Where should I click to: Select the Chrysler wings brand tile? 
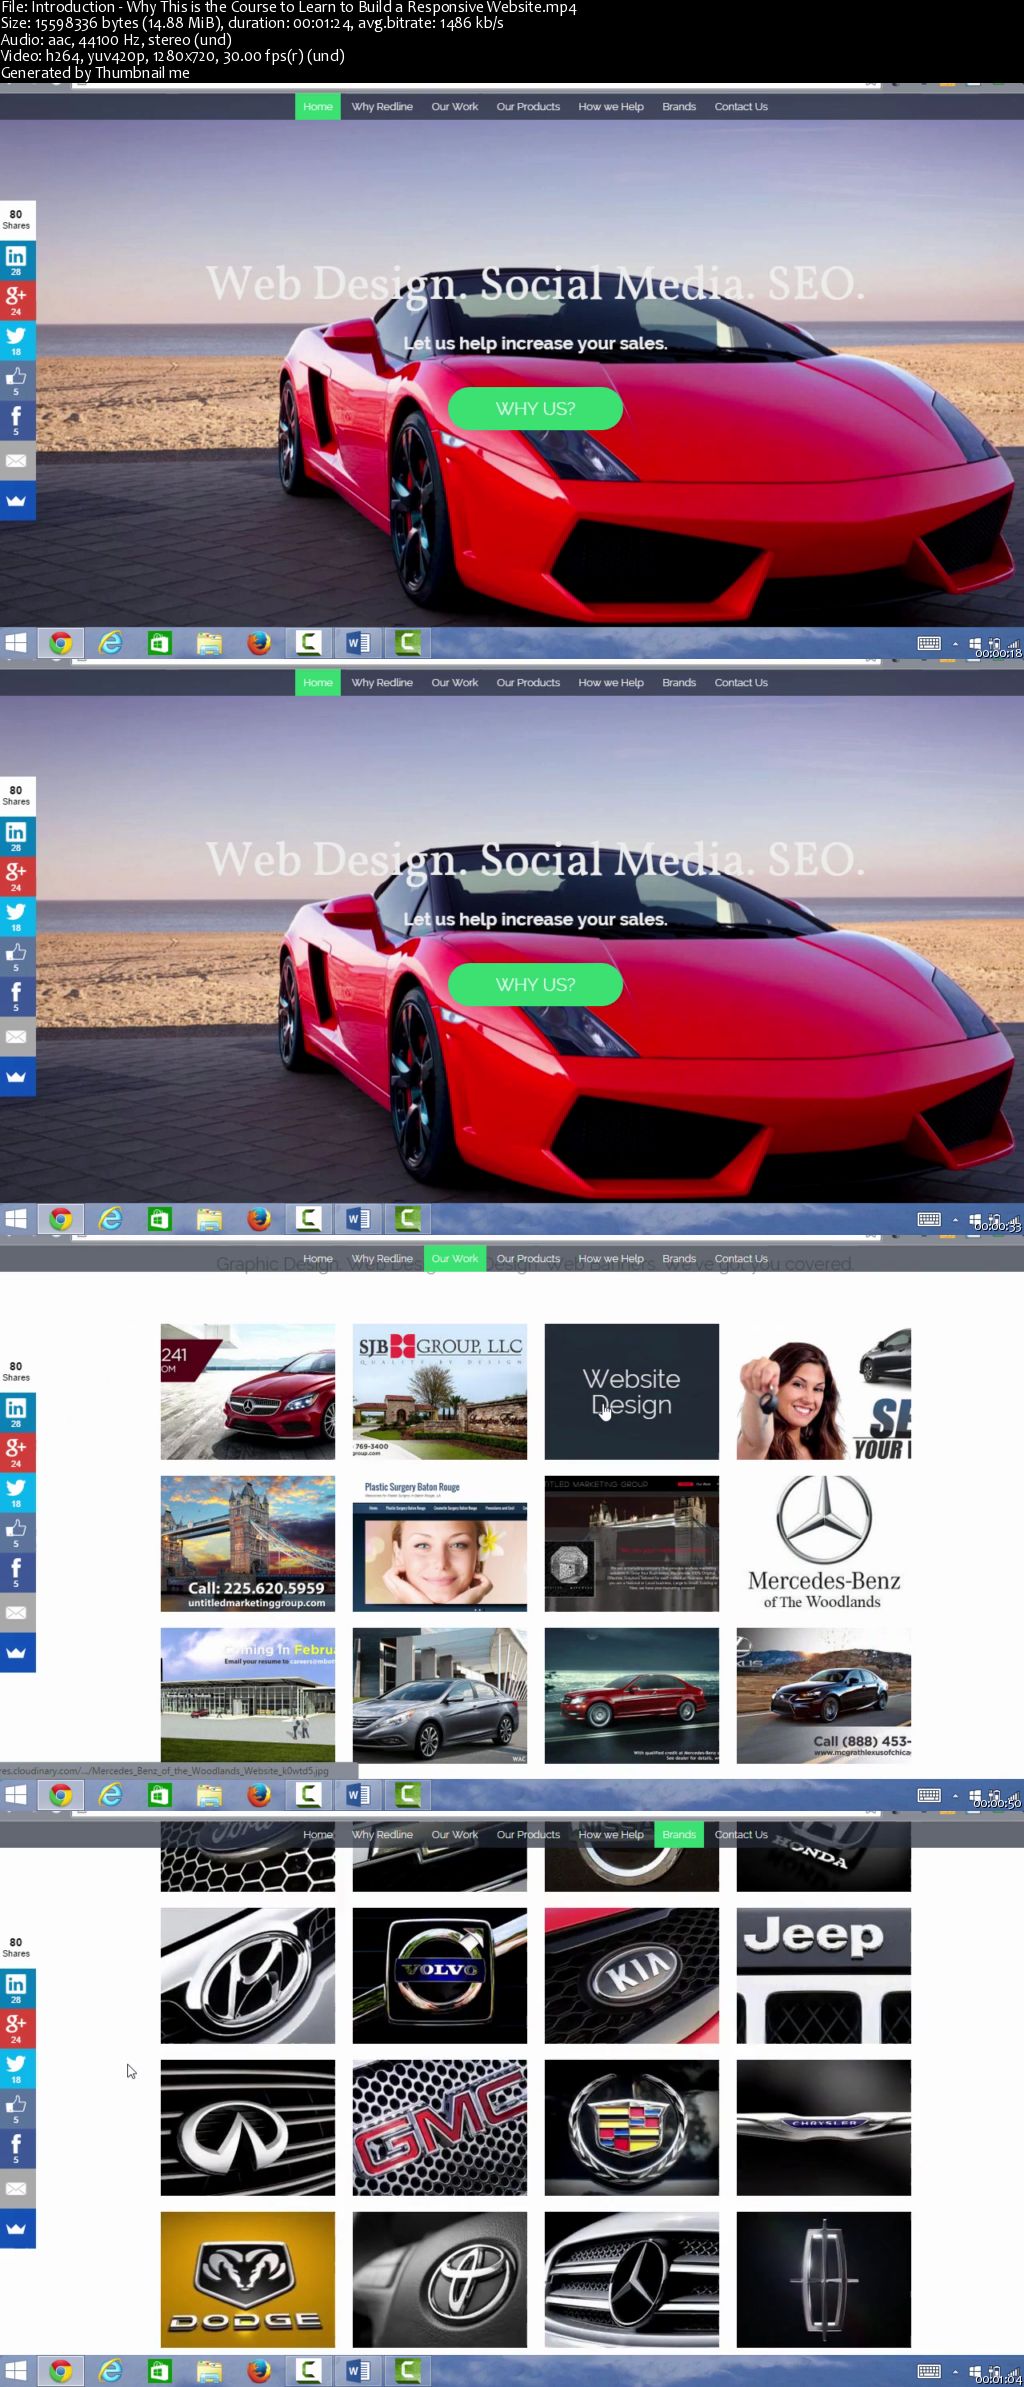(824, 2128)
